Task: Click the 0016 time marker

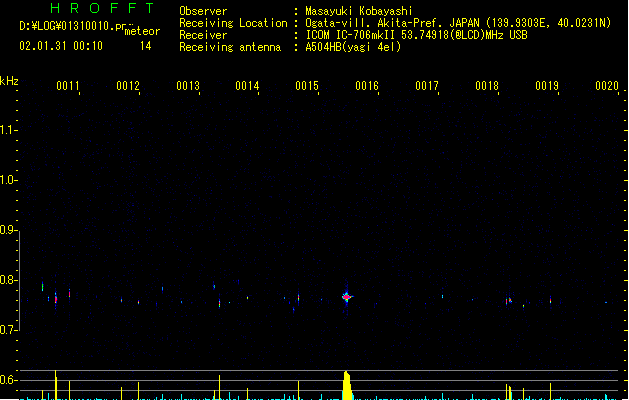Action: [367, 86]
